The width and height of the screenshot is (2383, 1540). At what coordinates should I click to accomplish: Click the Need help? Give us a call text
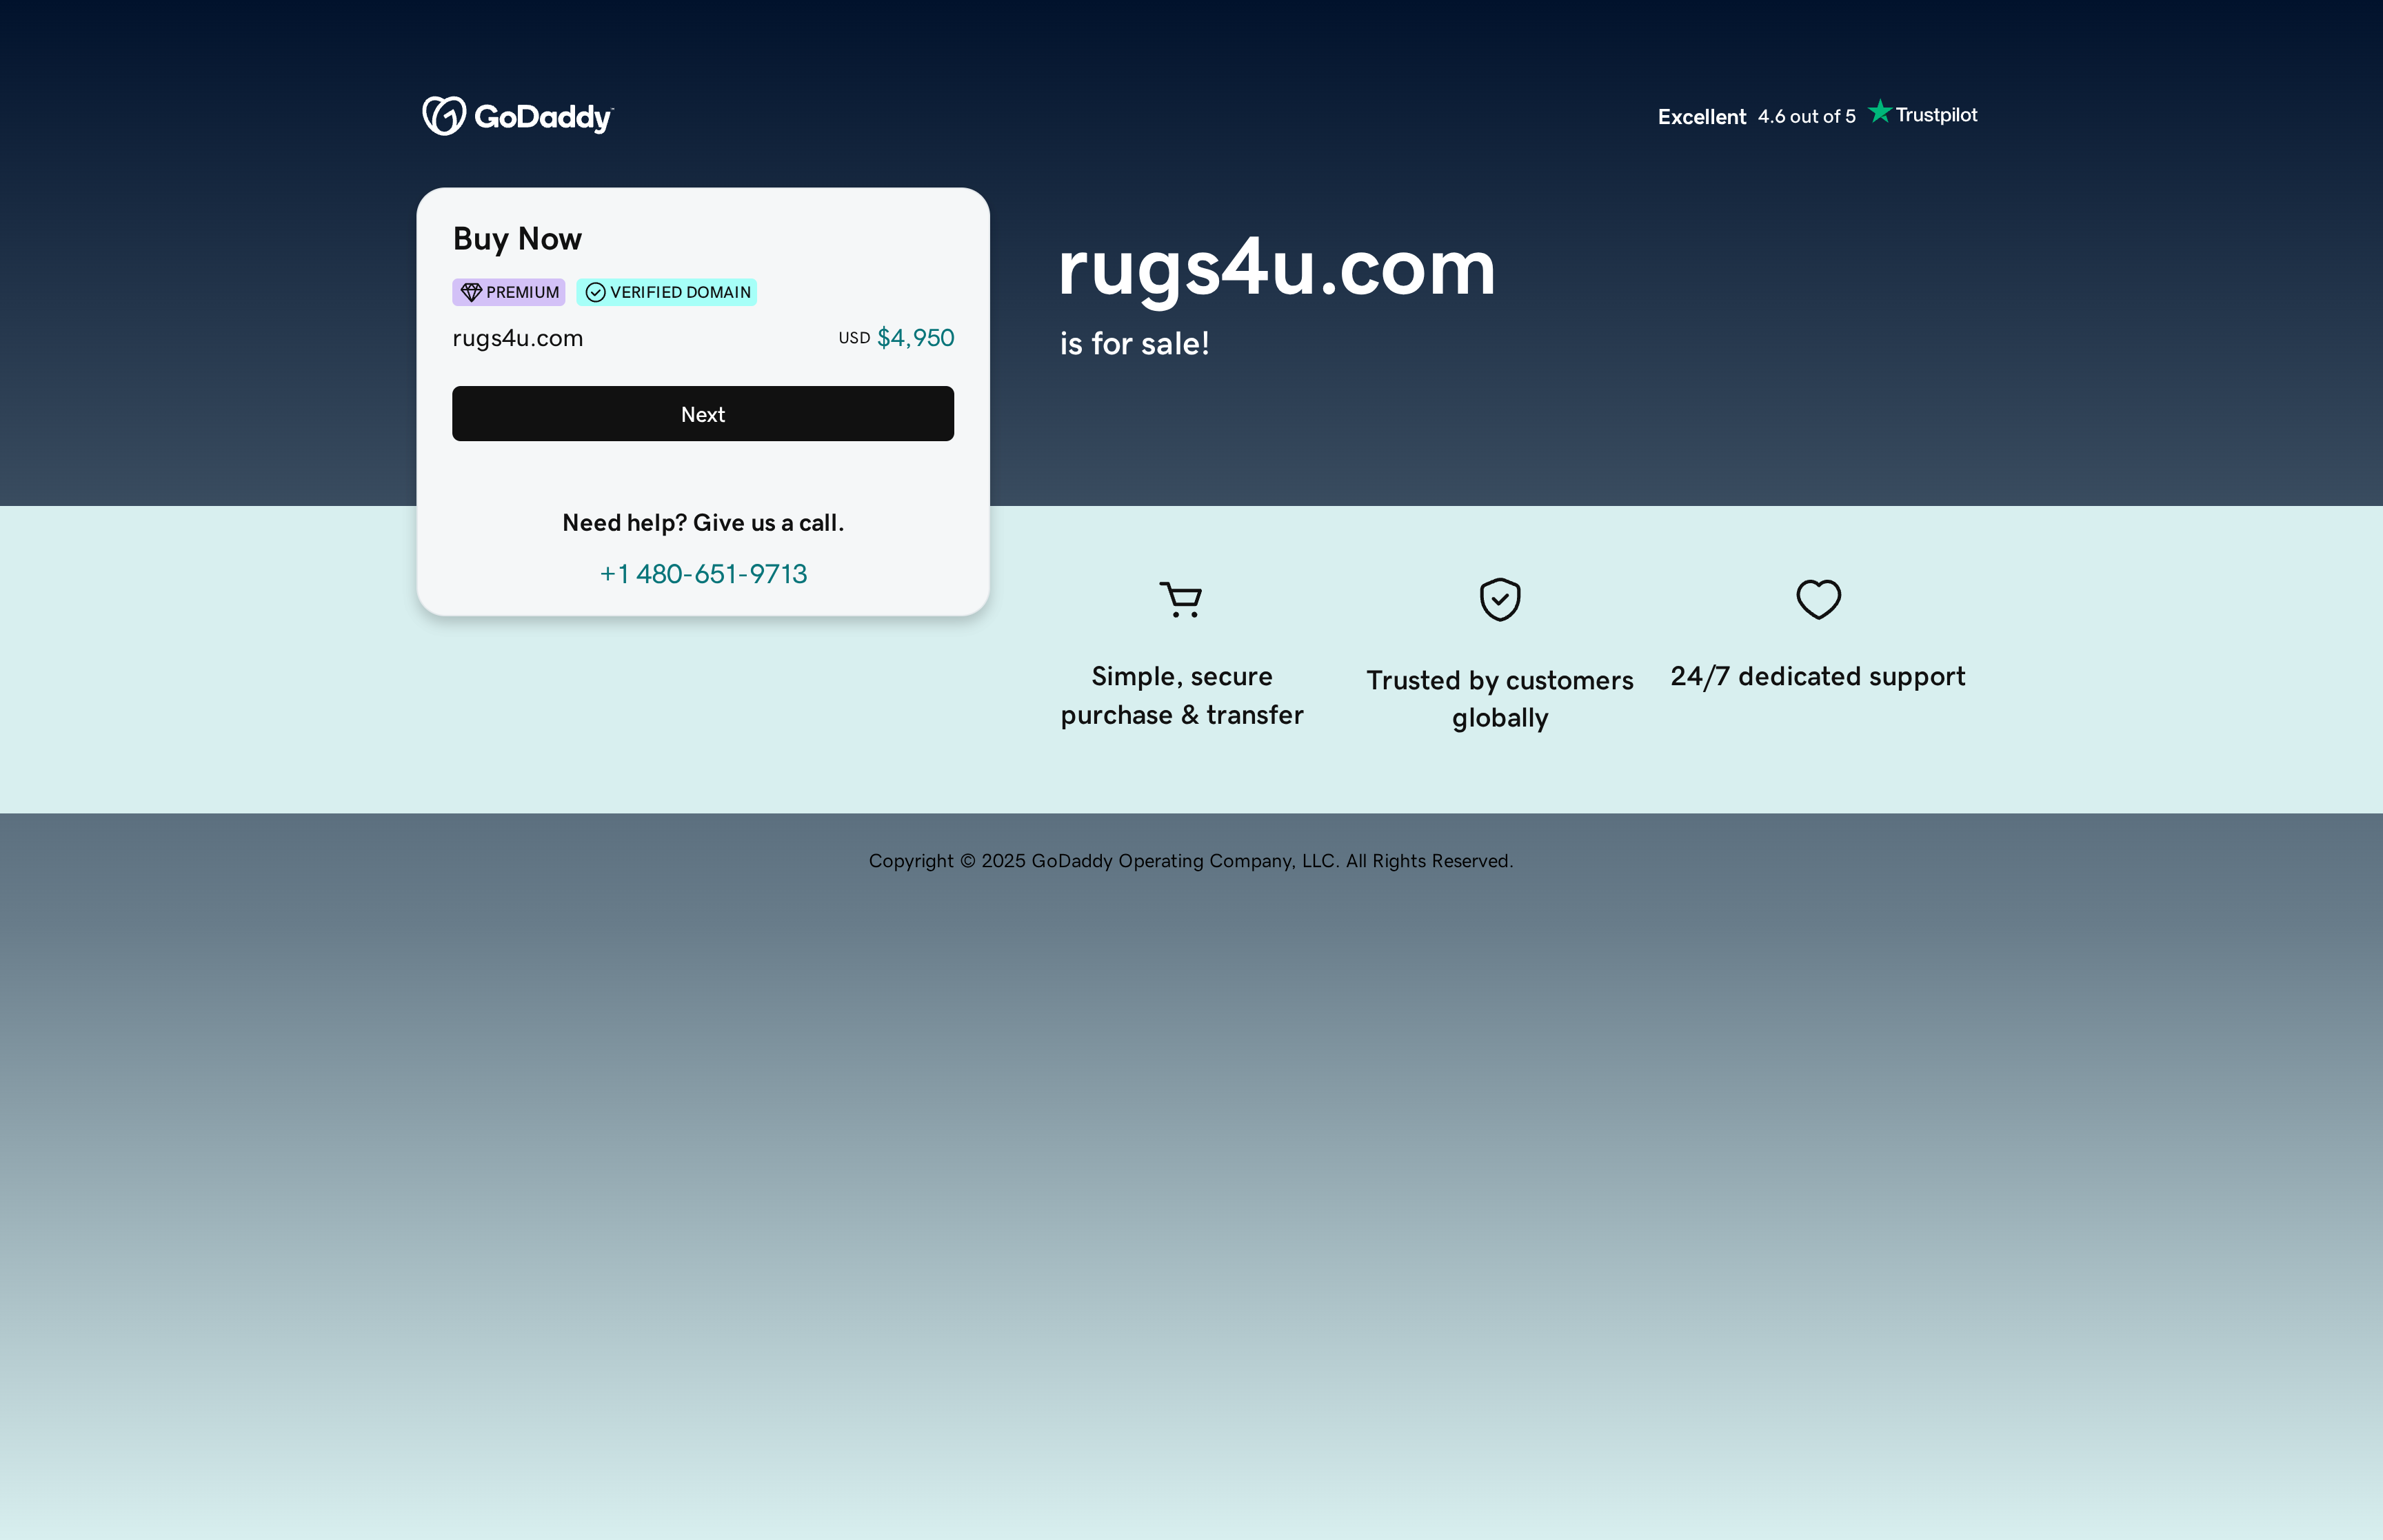(x=702, y=522)
